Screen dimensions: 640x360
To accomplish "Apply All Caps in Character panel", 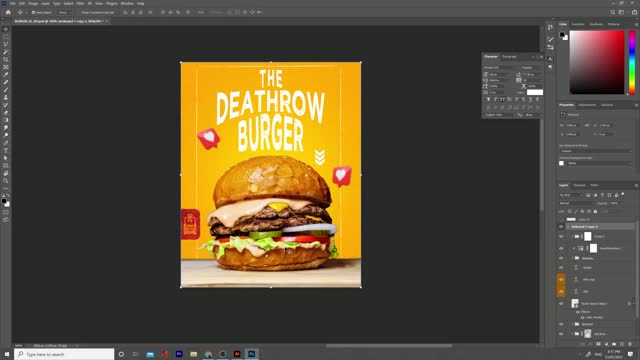I will pos(502,99).
